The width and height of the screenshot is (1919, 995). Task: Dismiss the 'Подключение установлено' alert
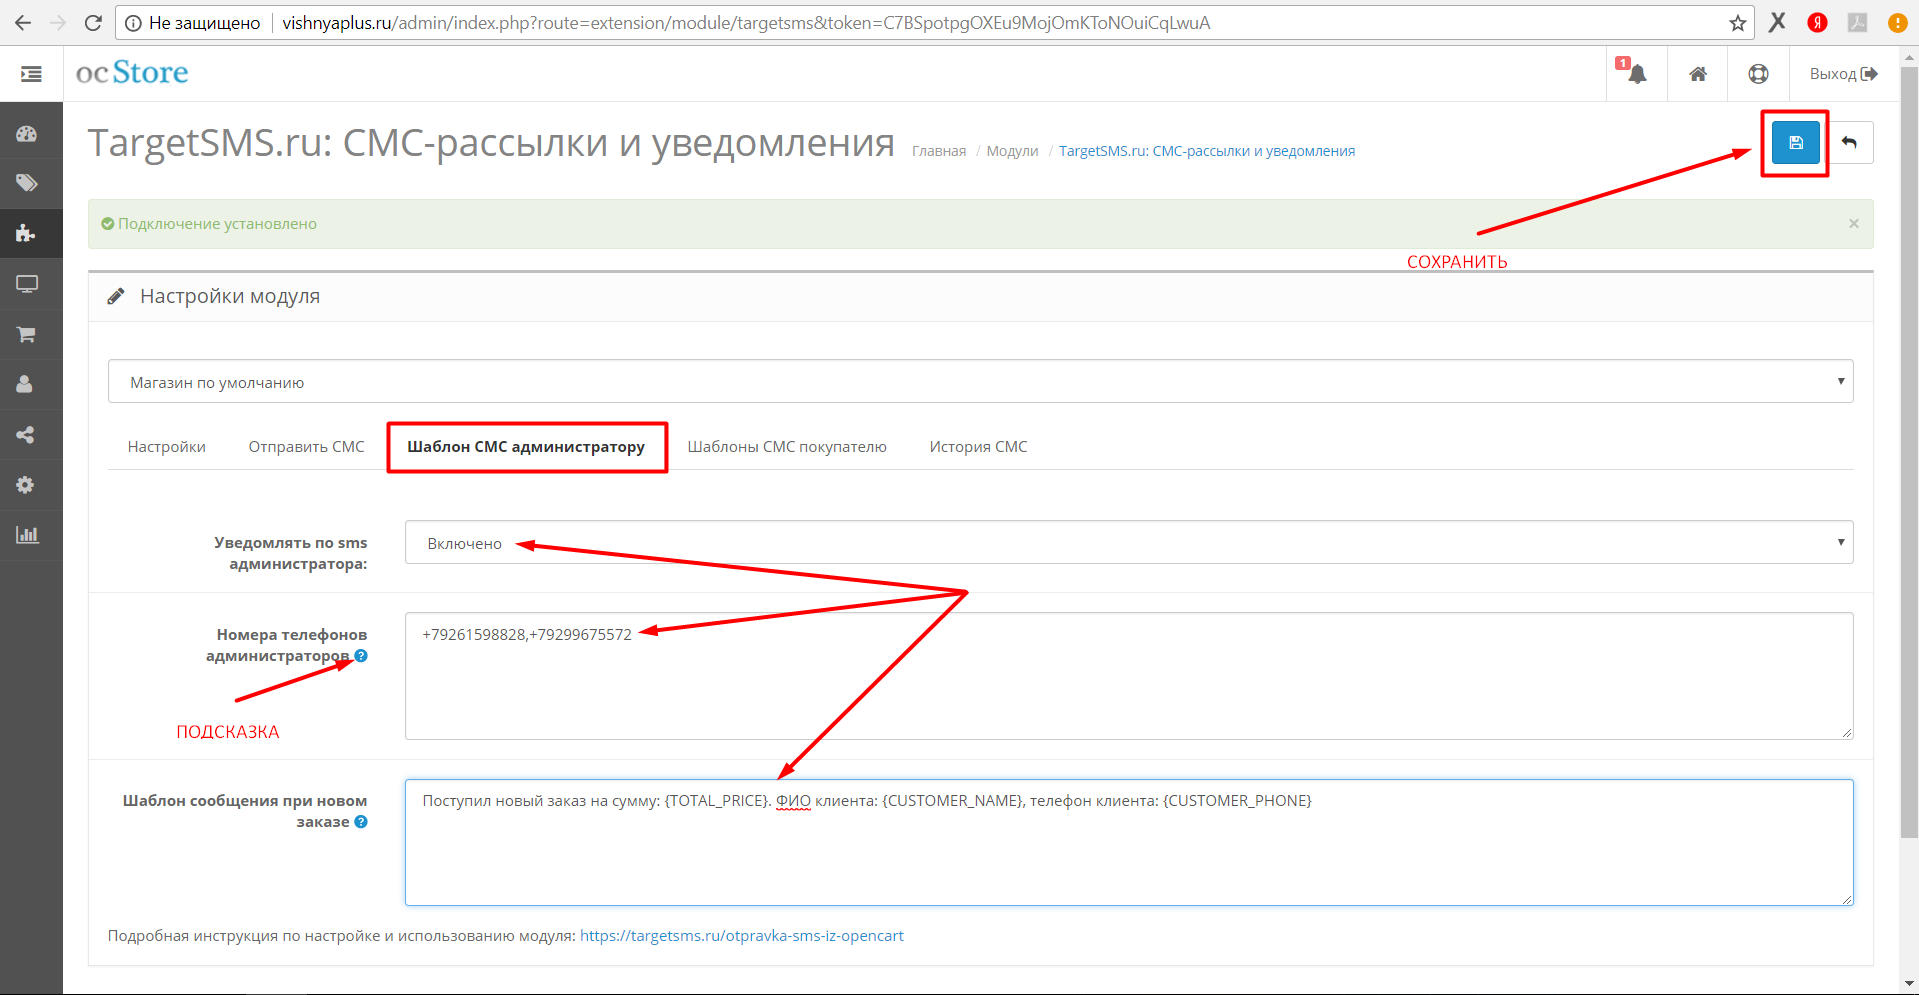[x=1853, y=224]
